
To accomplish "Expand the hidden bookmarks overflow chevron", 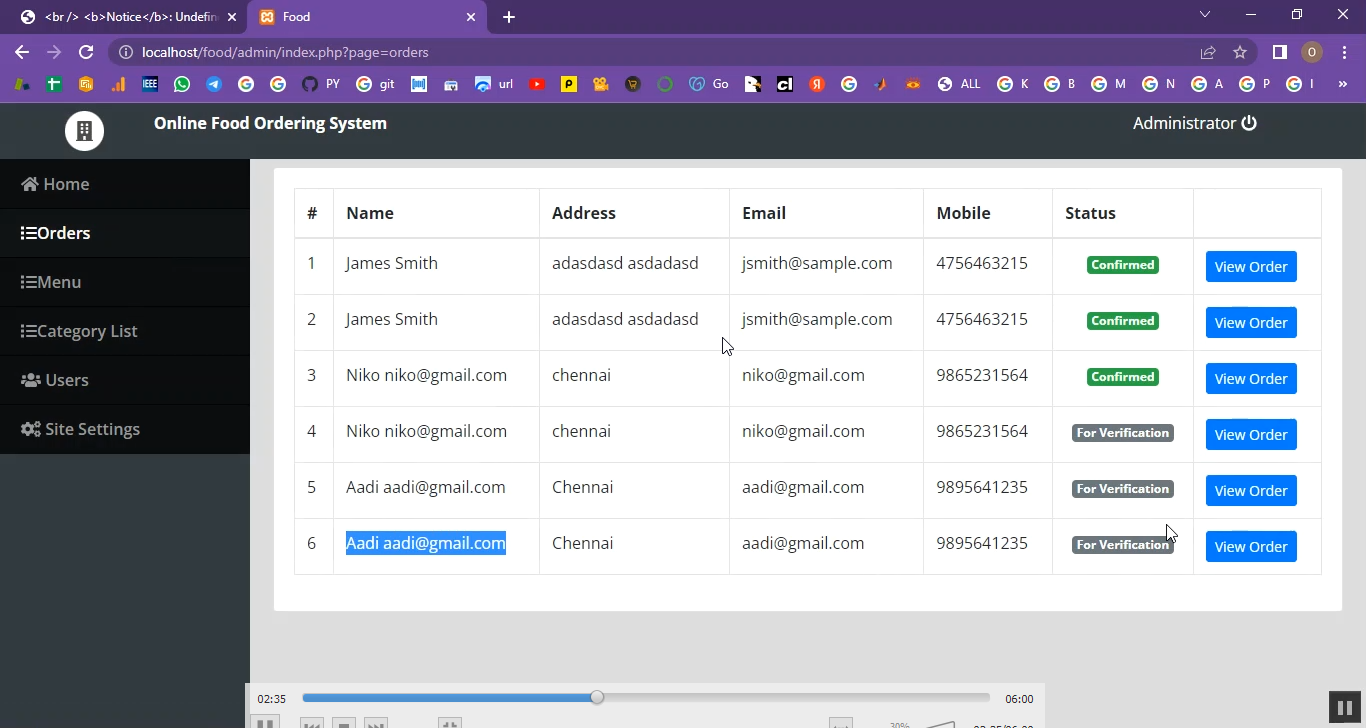I will click(x=1342, y=84).
